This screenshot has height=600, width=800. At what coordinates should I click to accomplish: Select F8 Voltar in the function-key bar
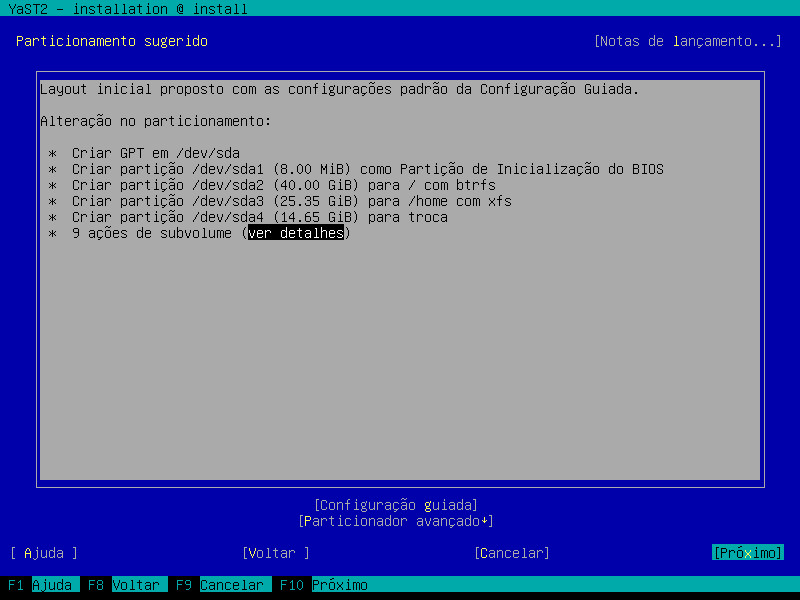click(122, 585)
